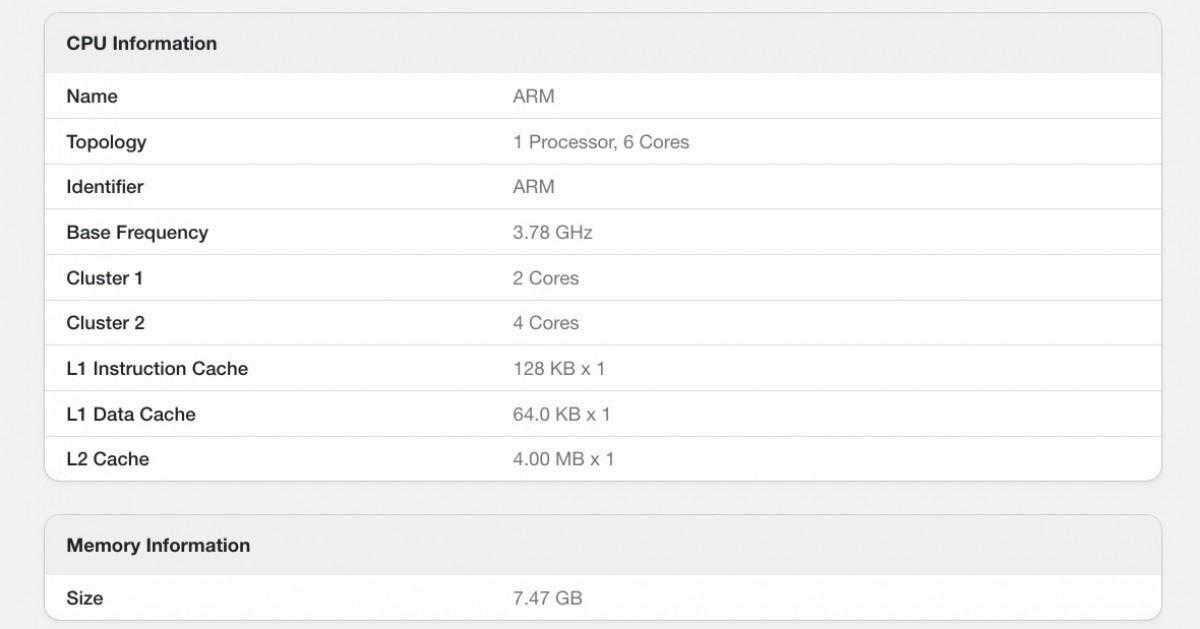1200x629 pixels.
Task: Select the '2 Cores' value
Action: click(545, 278)
